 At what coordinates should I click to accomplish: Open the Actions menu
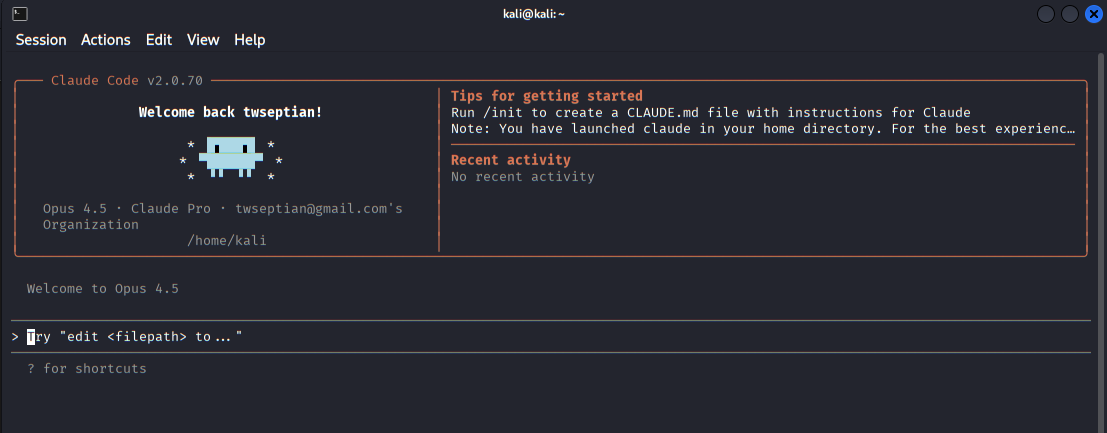tap(106, 40)
